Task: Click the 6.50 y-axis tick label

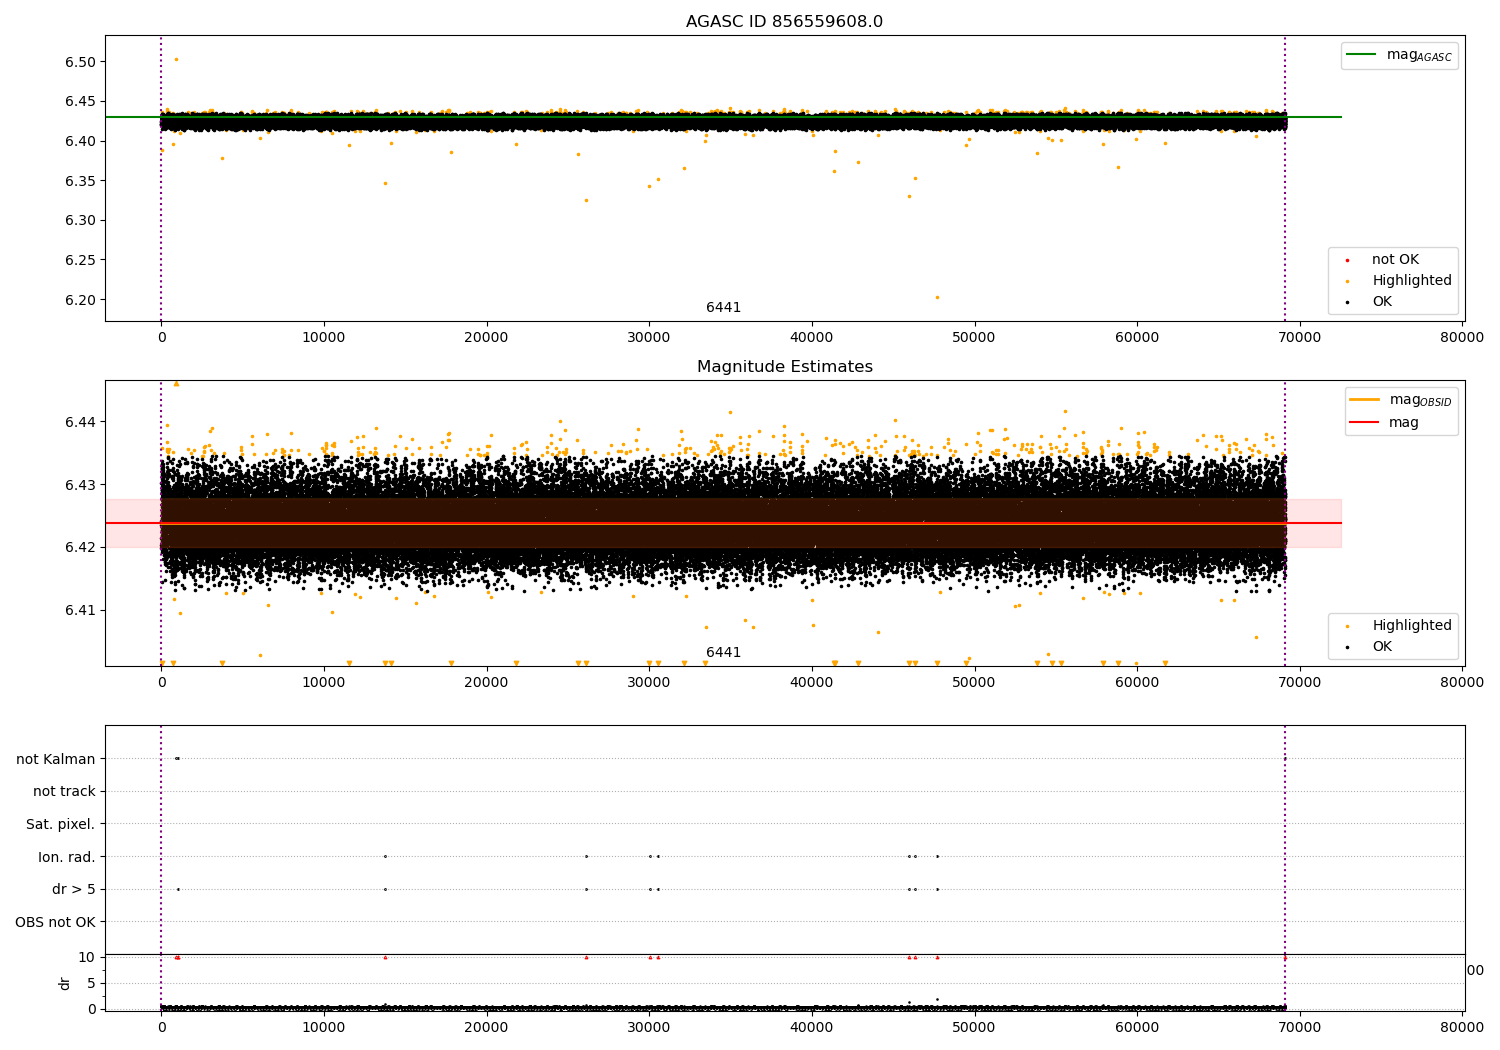Action: coord(80,62)
